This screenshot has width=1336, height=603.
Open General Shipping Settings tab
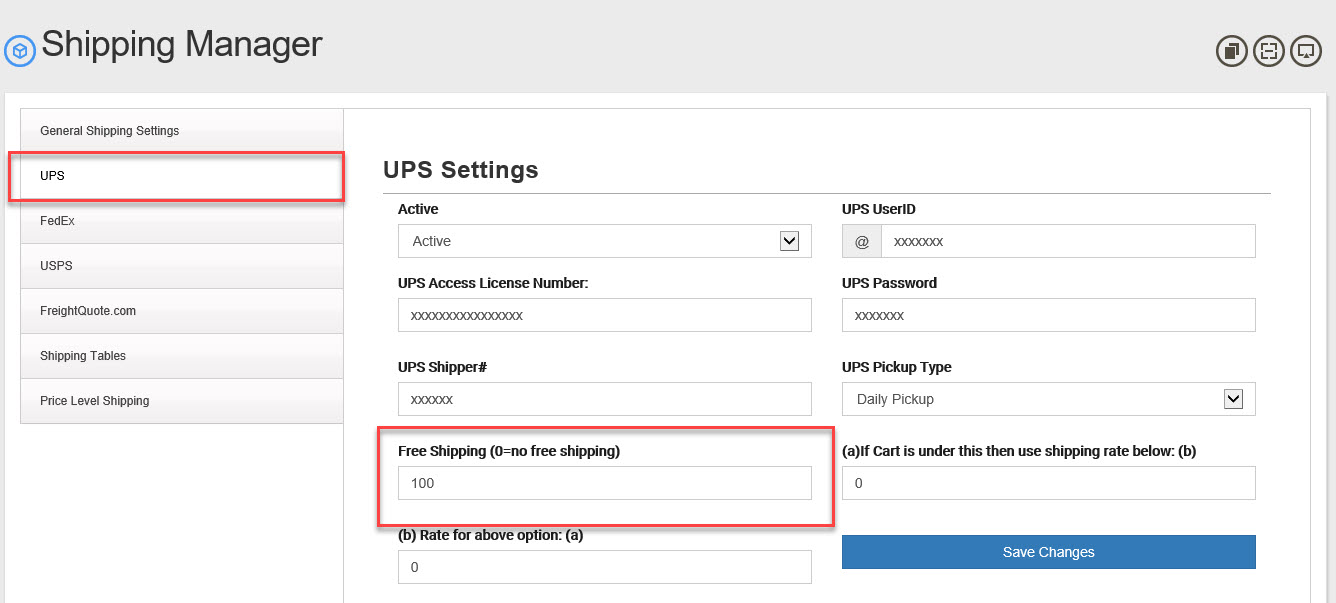pos(110,131)
